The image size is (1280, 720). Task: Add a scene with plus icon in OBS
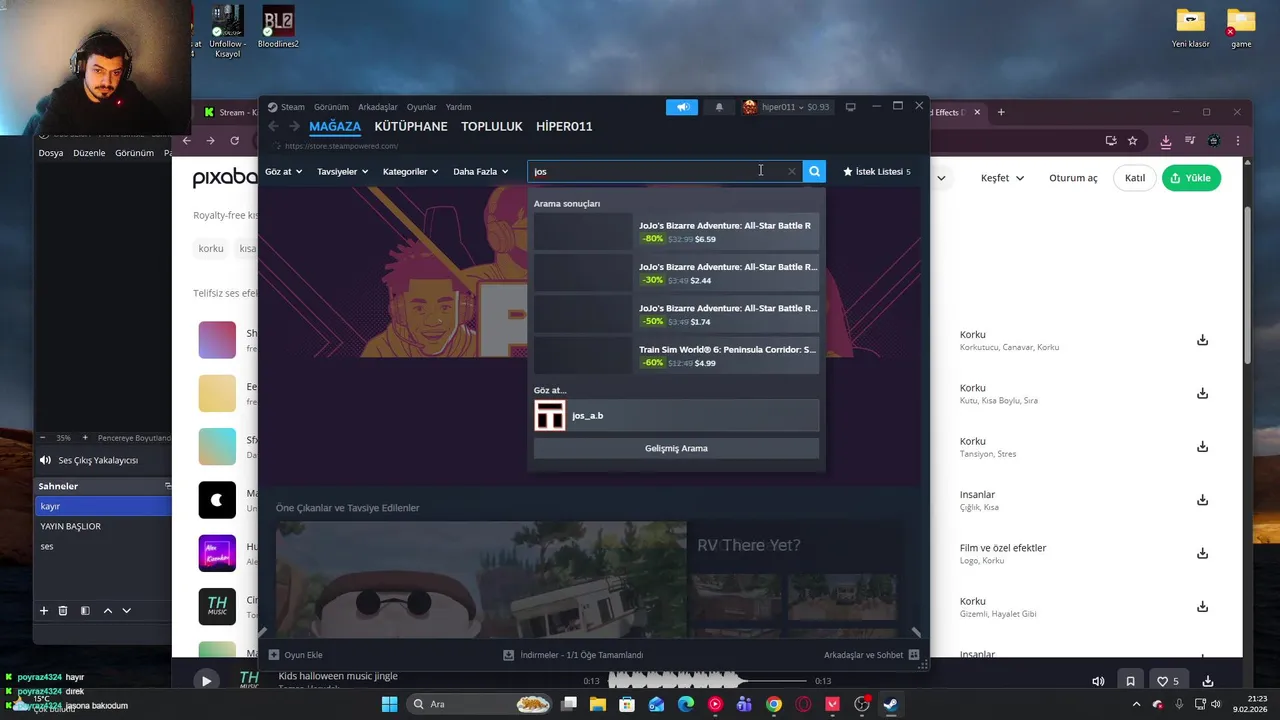[x=43, y=610]
